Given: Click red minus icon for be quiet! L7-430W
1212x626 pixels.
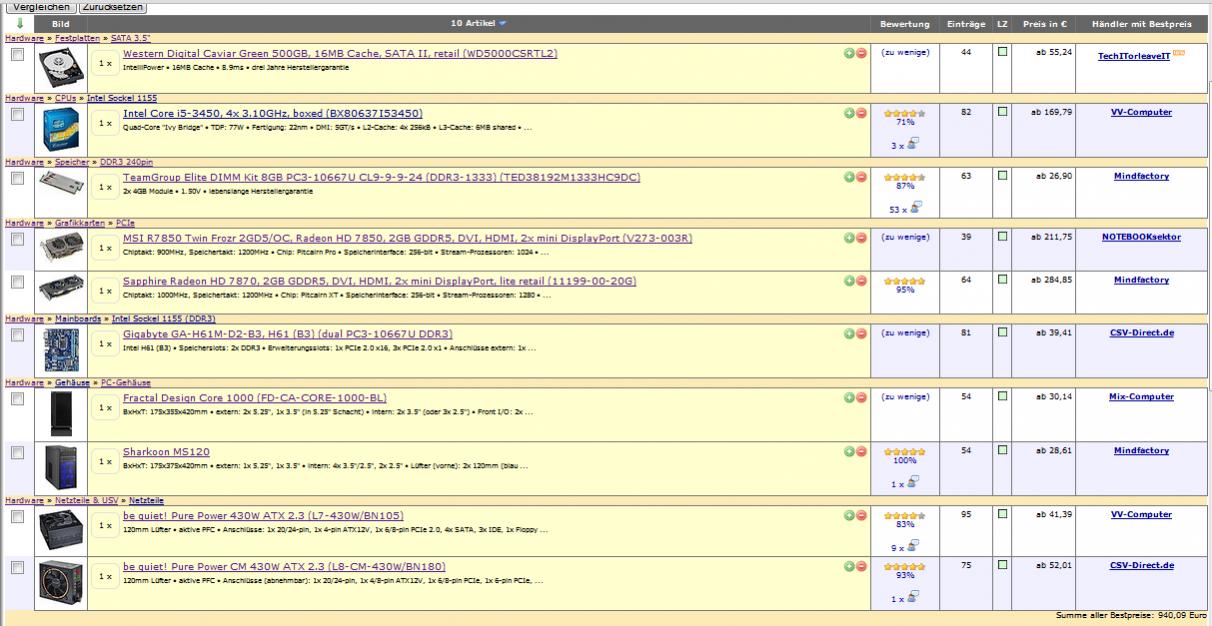Looking at the screenshot, I should (861, 515).
